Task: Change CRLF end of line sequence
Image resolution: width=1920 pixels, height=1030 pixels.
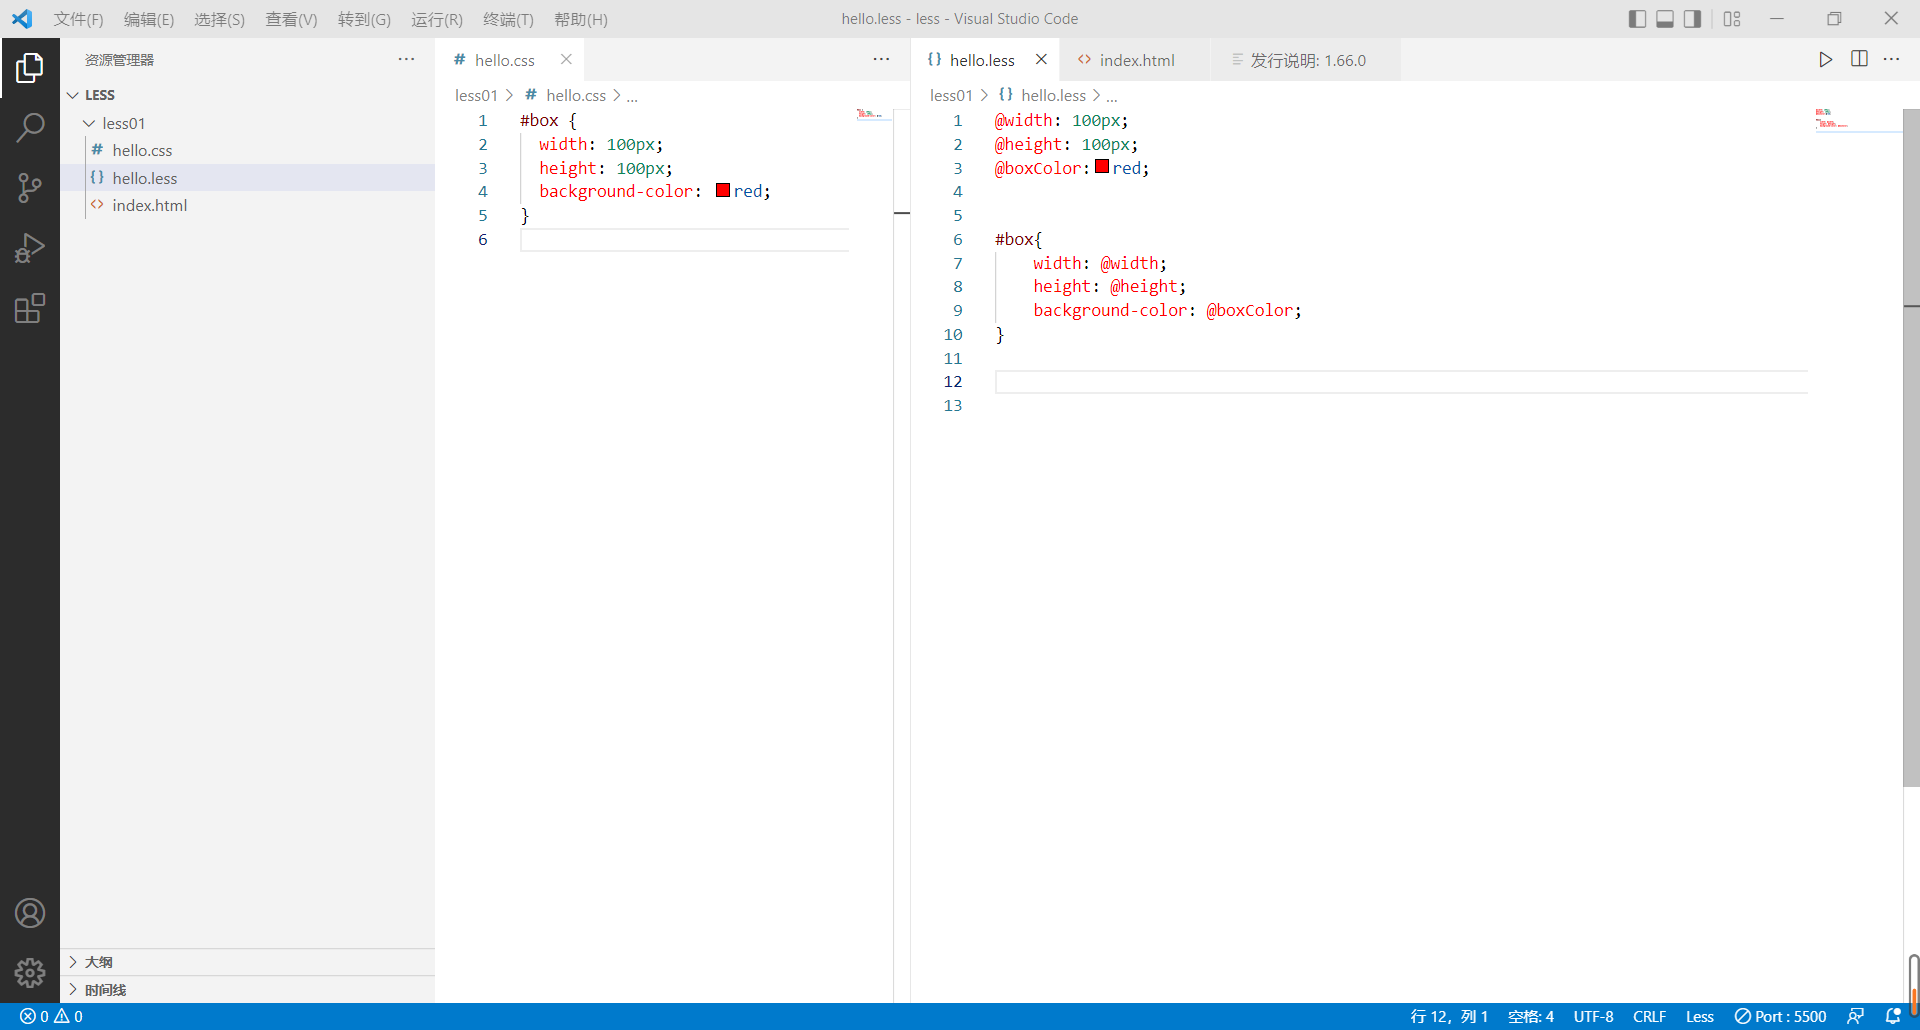Action: (1649, 1016)
